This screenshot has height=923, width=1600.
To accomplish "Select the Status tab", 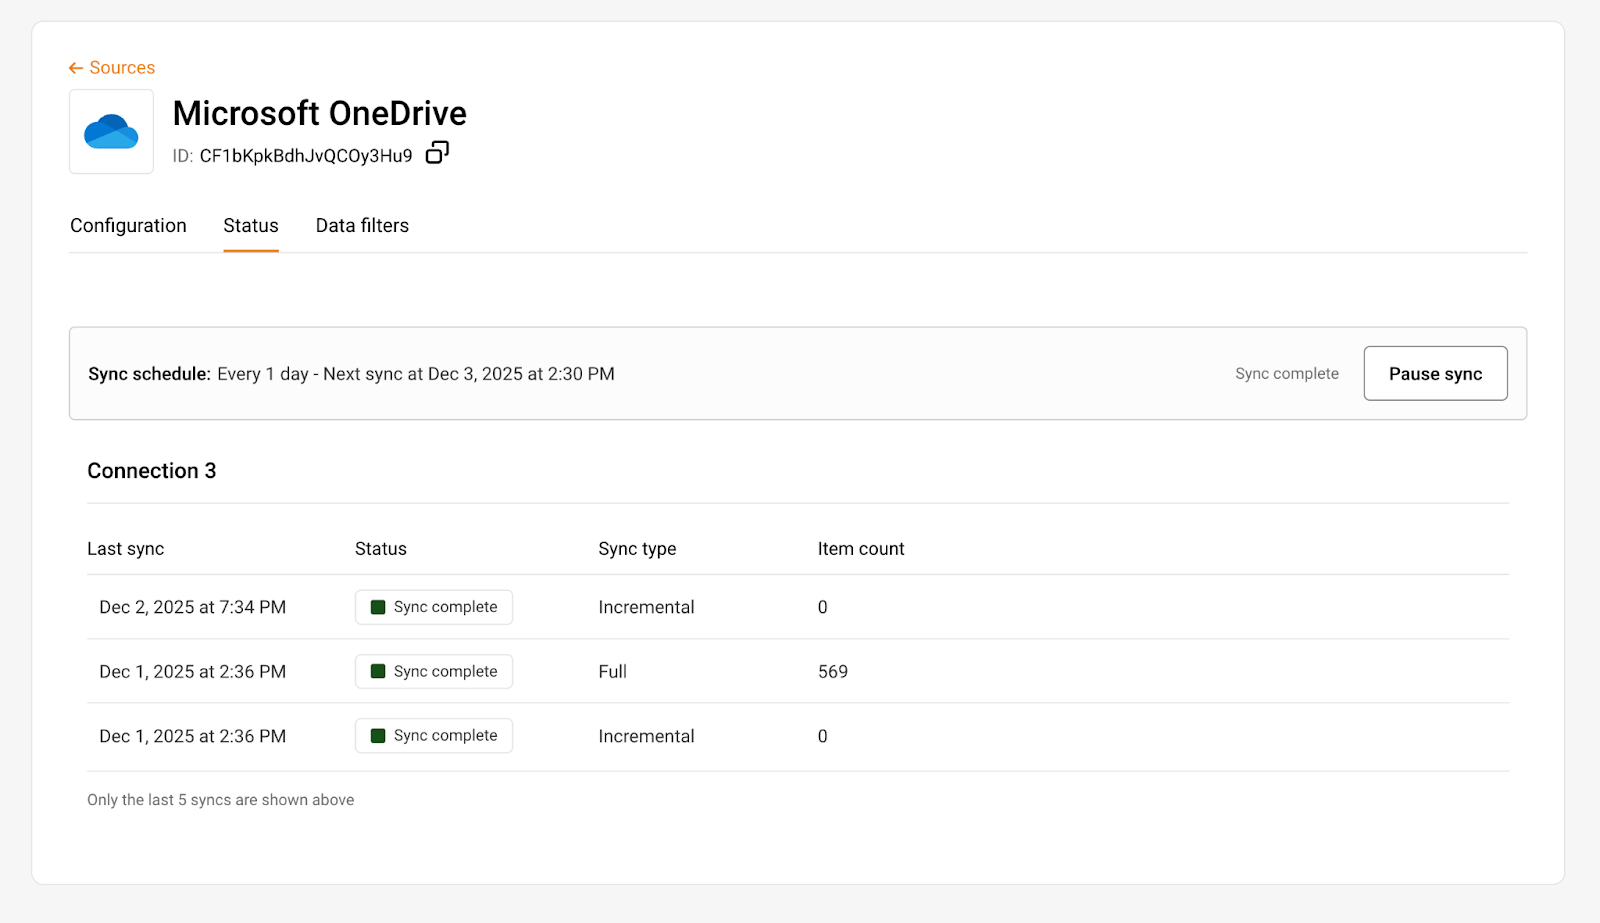I will 251,226.
